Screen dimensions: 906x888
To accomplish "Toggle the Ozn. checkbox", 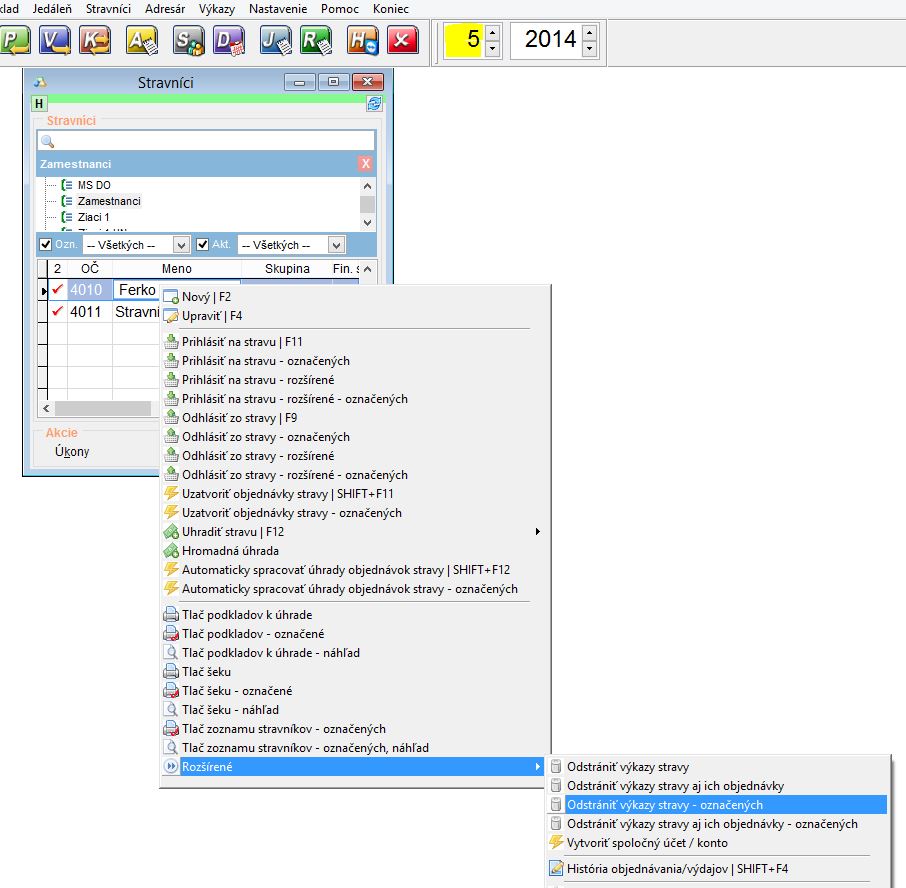I will [x=45, y=244].
